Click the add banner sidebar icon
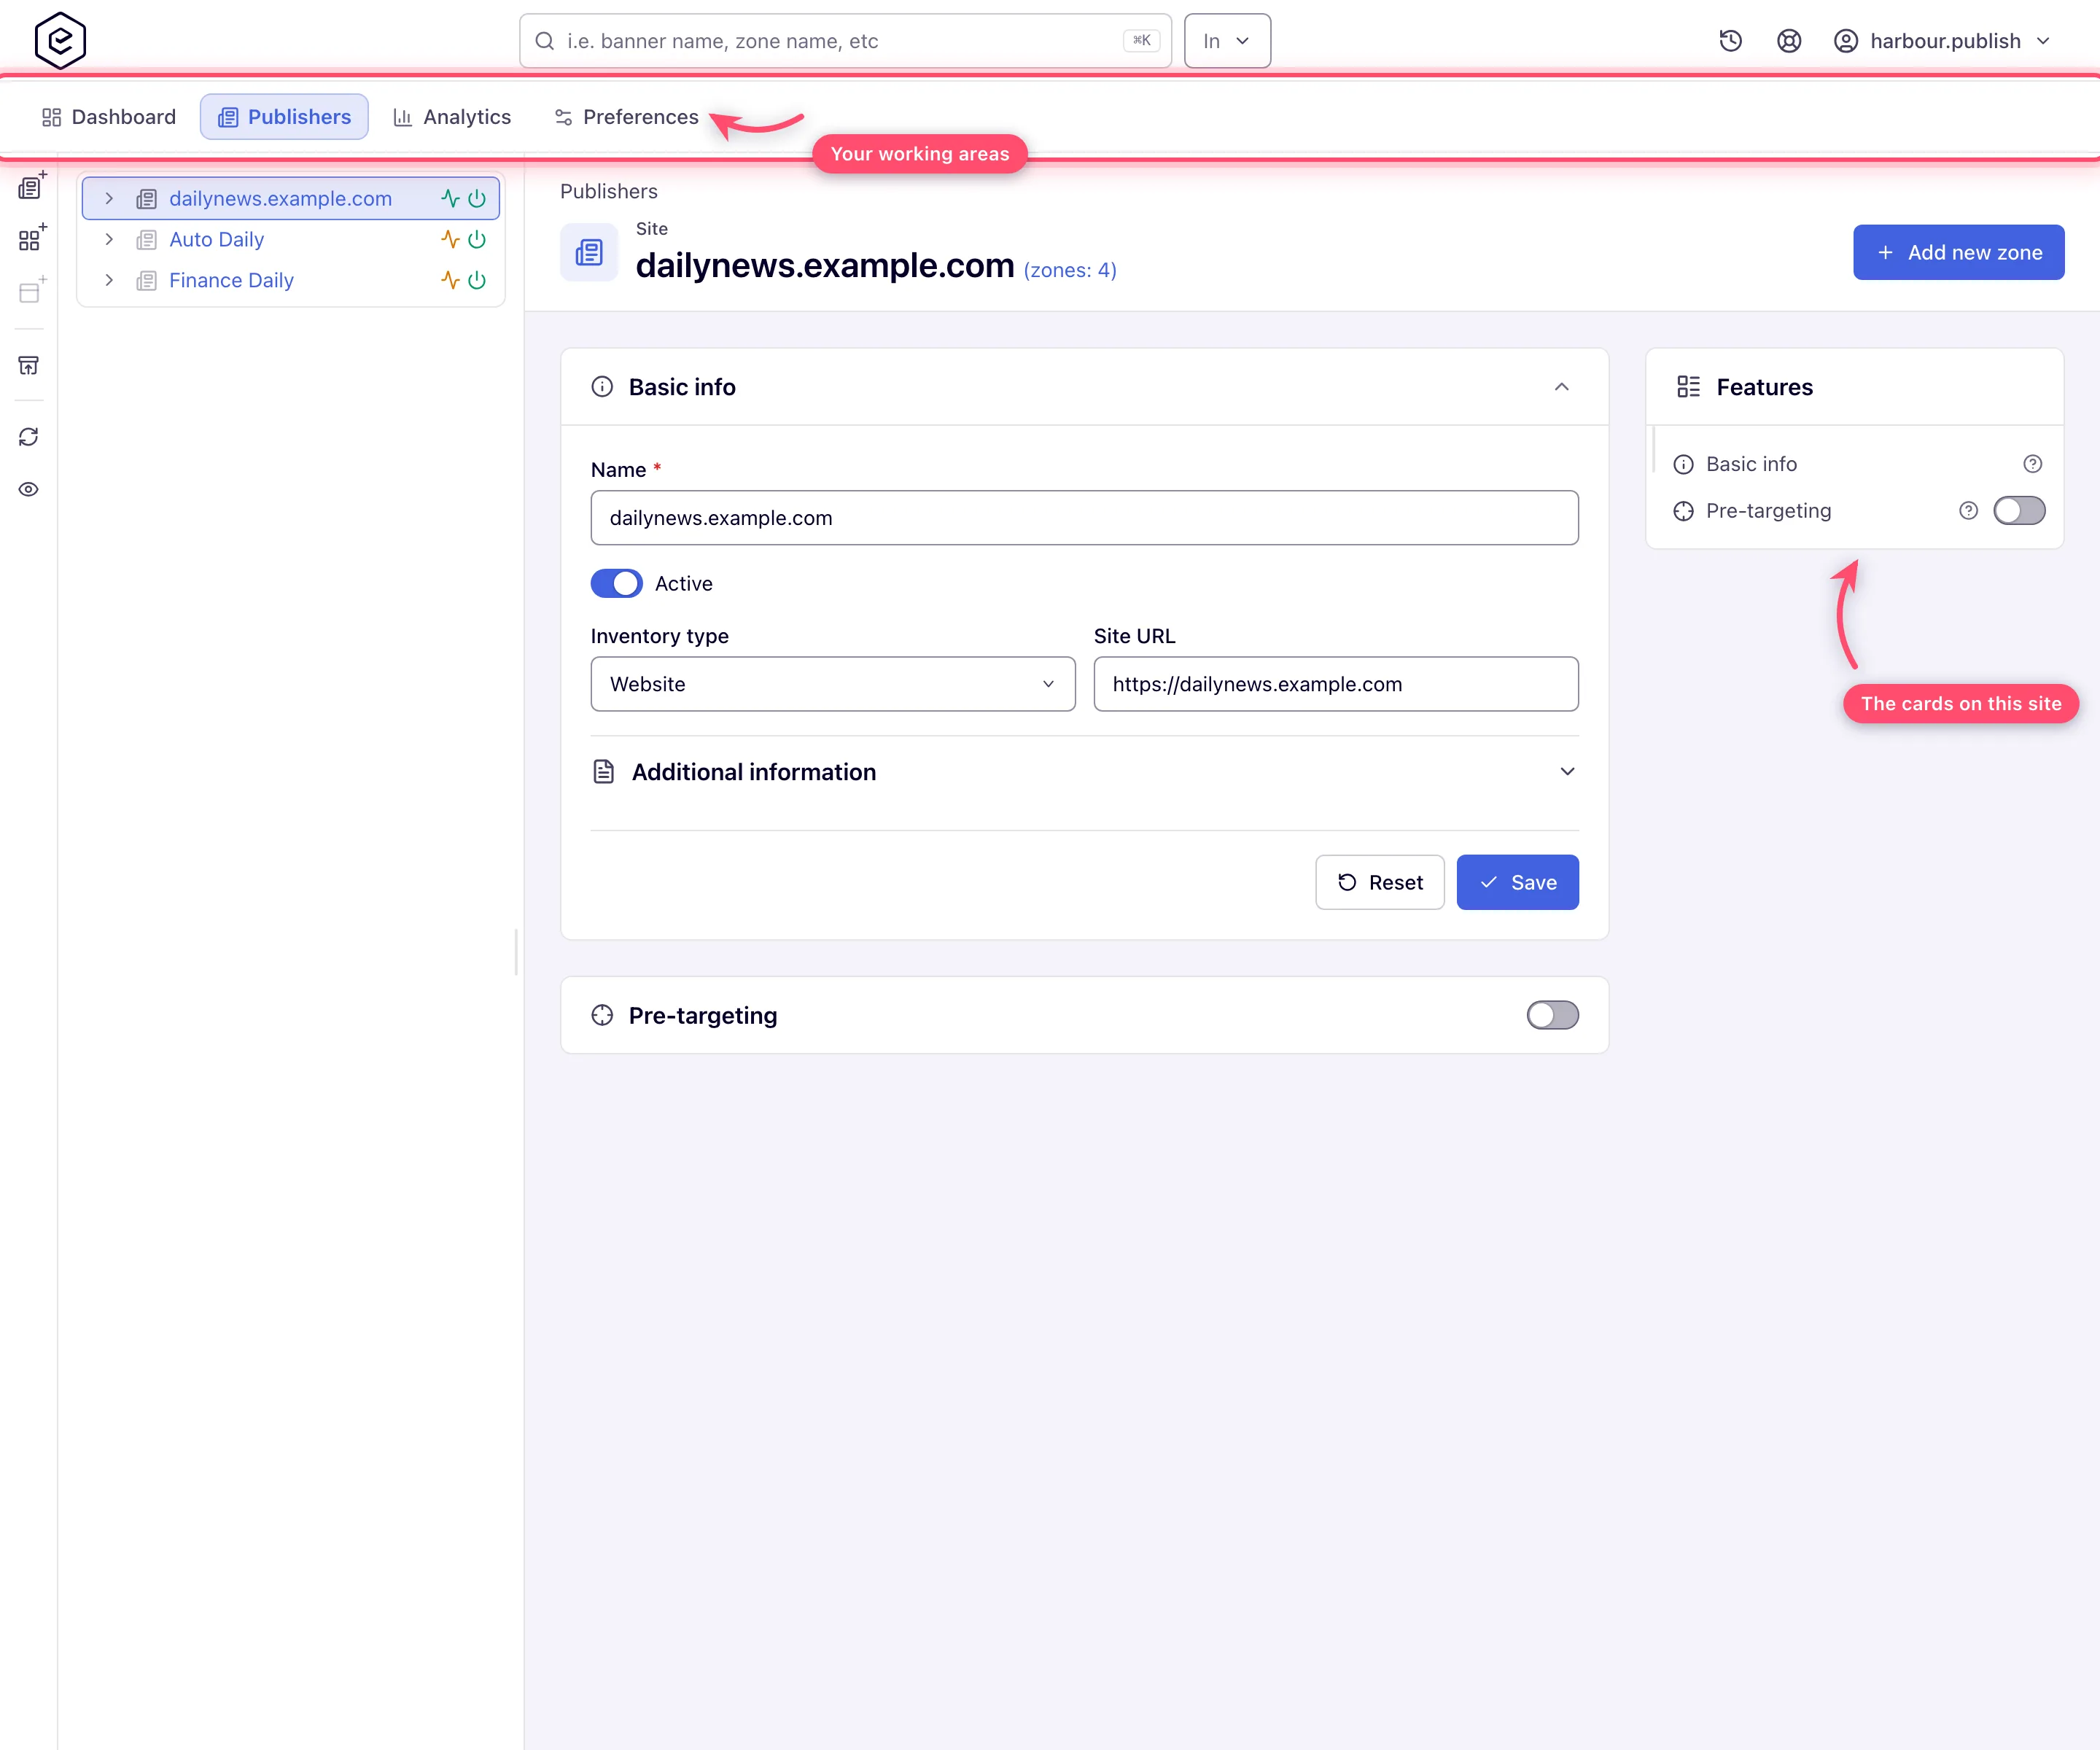This screenshot has height=1750, width=2100. coord(32,290)
